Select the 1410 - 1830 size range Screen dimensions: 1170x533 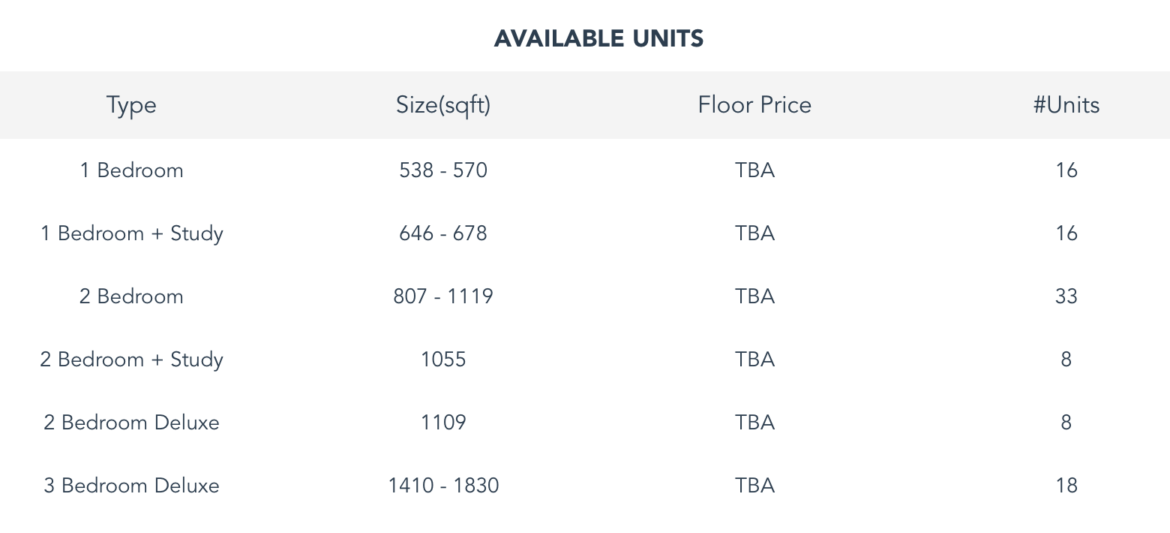tap(443, 486)
